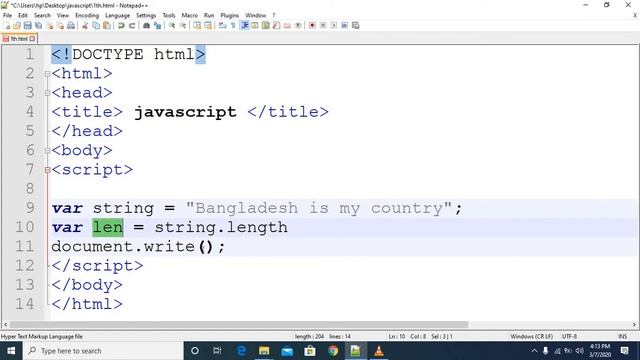Open the User Defined Language toolbar icon
Viewport: 640px width, 360px height.
tap(255, 26)
